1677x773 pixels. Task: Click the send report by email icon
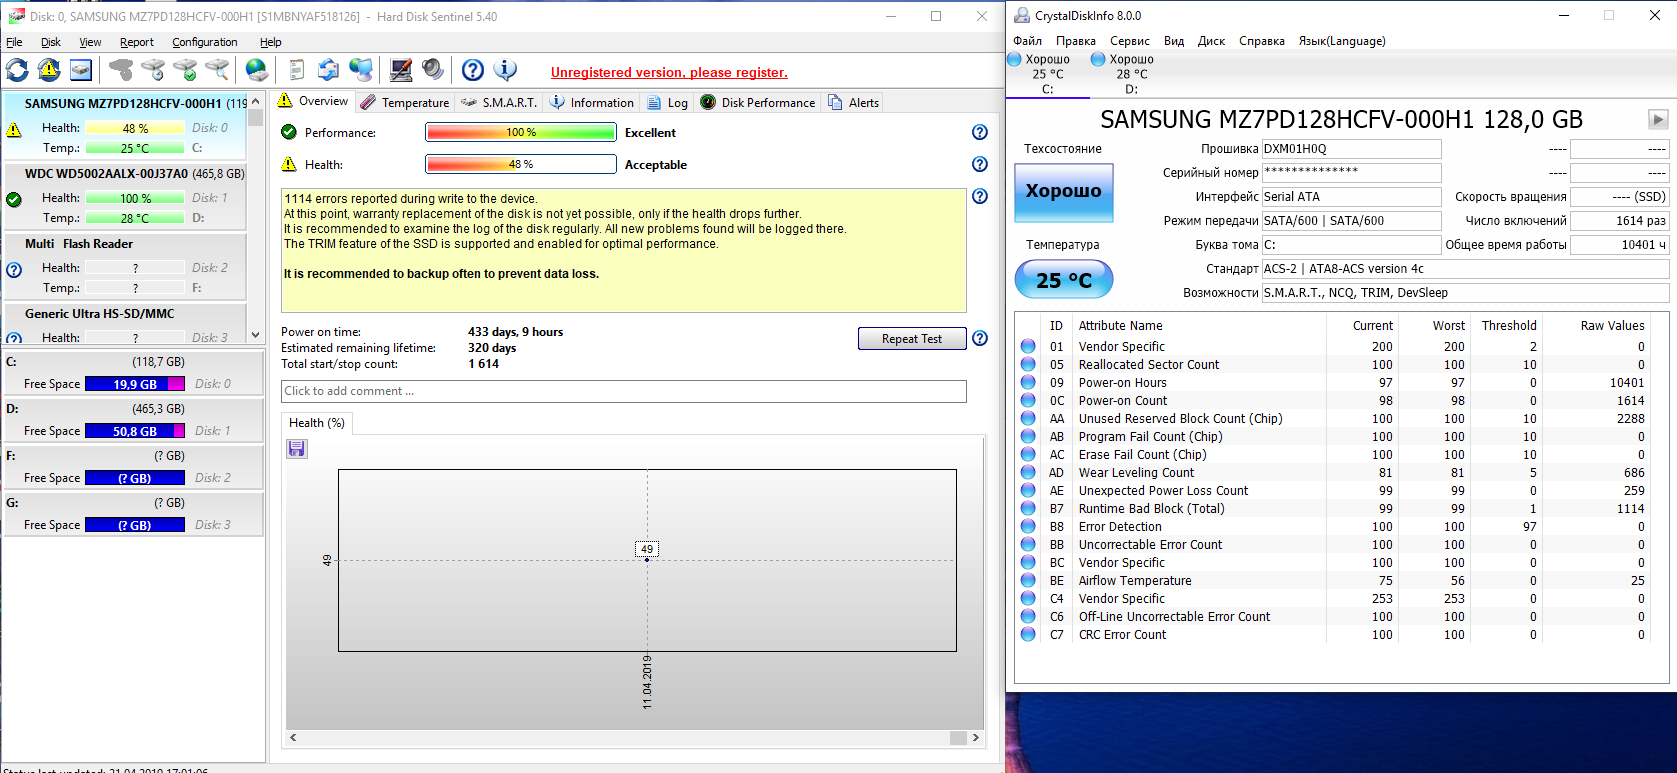pos(329,70)
